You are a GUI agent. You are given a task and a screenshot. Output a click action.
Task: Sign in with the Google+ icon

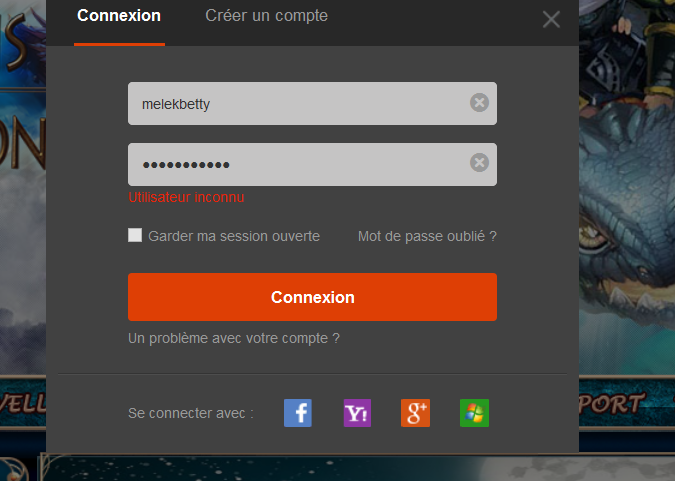(415, 413)
